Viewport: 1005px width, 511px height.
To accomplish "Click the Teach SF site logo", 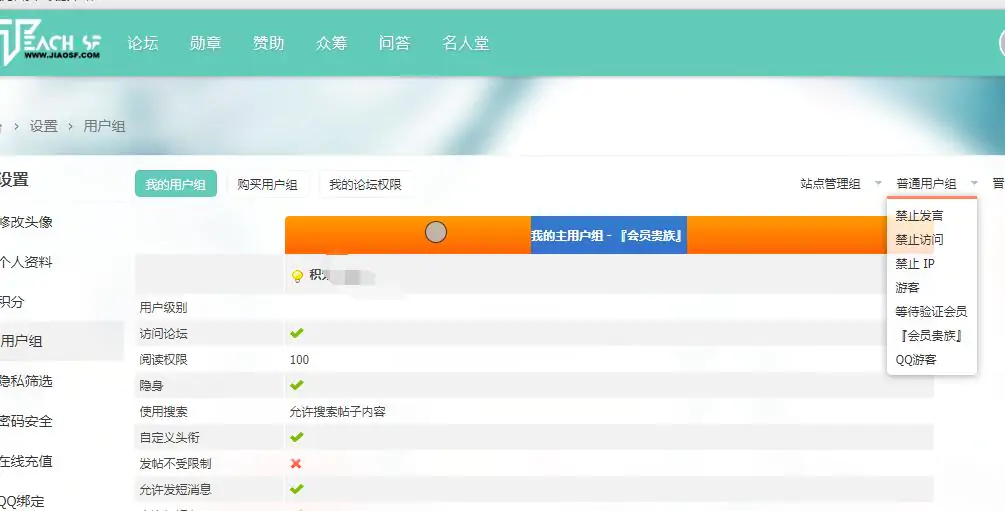I will tap(50, 42).
